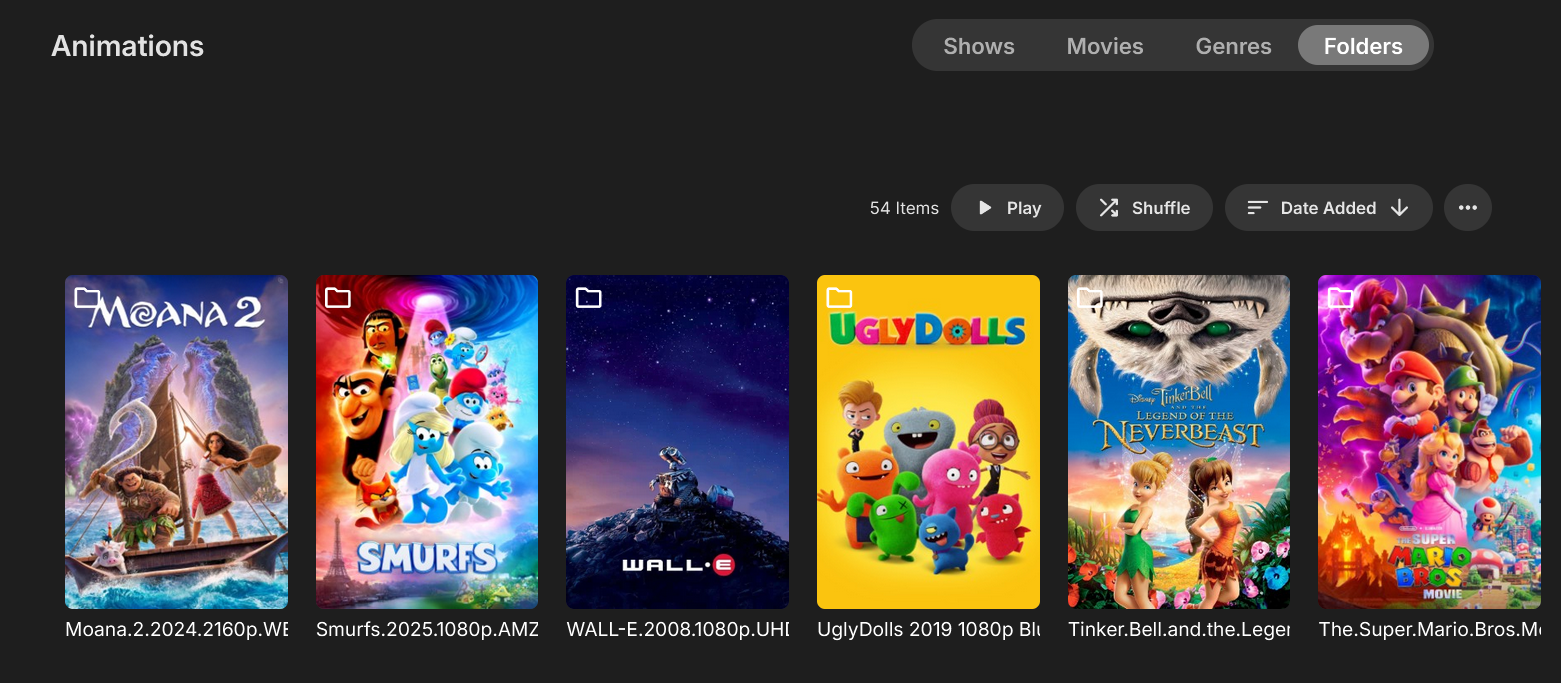The width and height of the screenshot is (1561, 683).
Task: Switch to the Shows tab
Action: coord(978,46)
